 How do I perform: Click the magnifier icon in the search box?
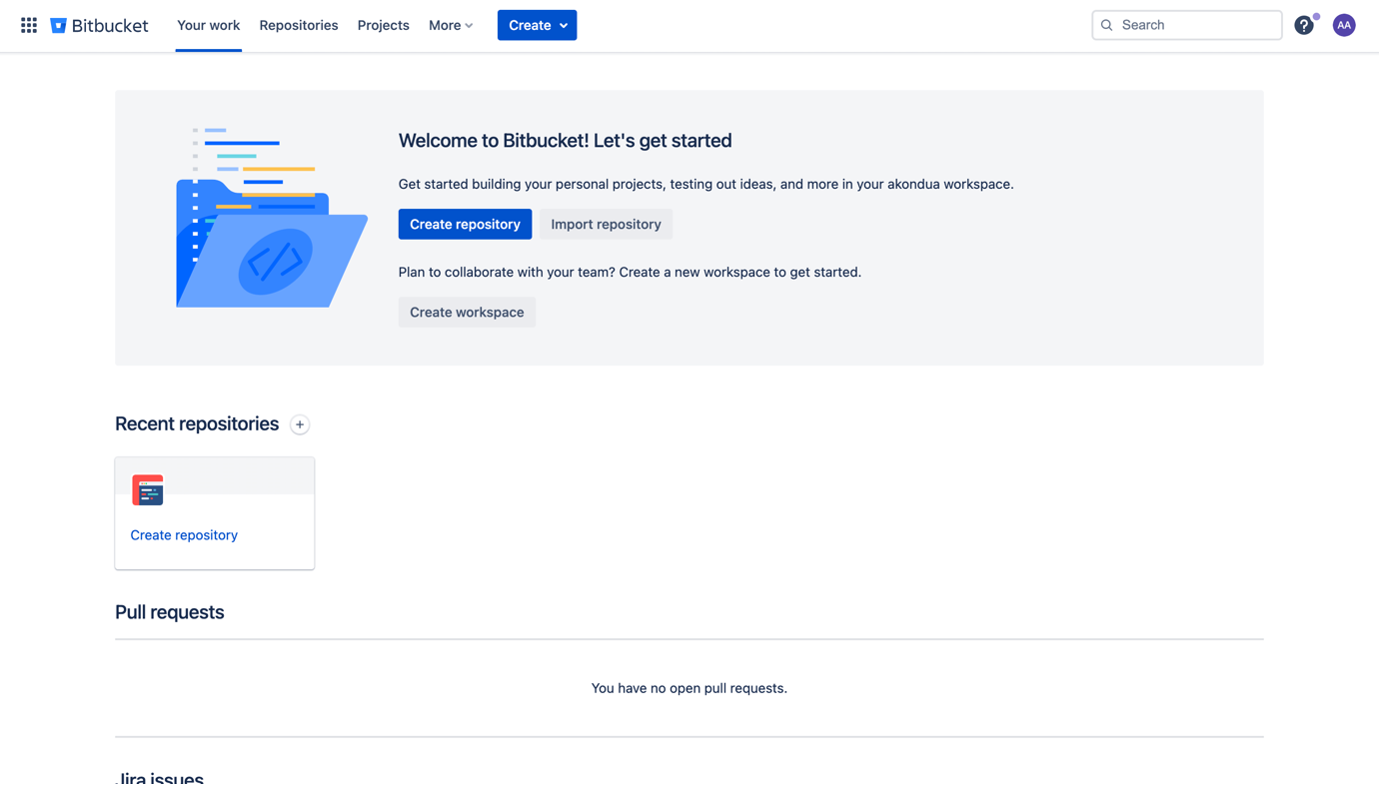point(1107,25)
